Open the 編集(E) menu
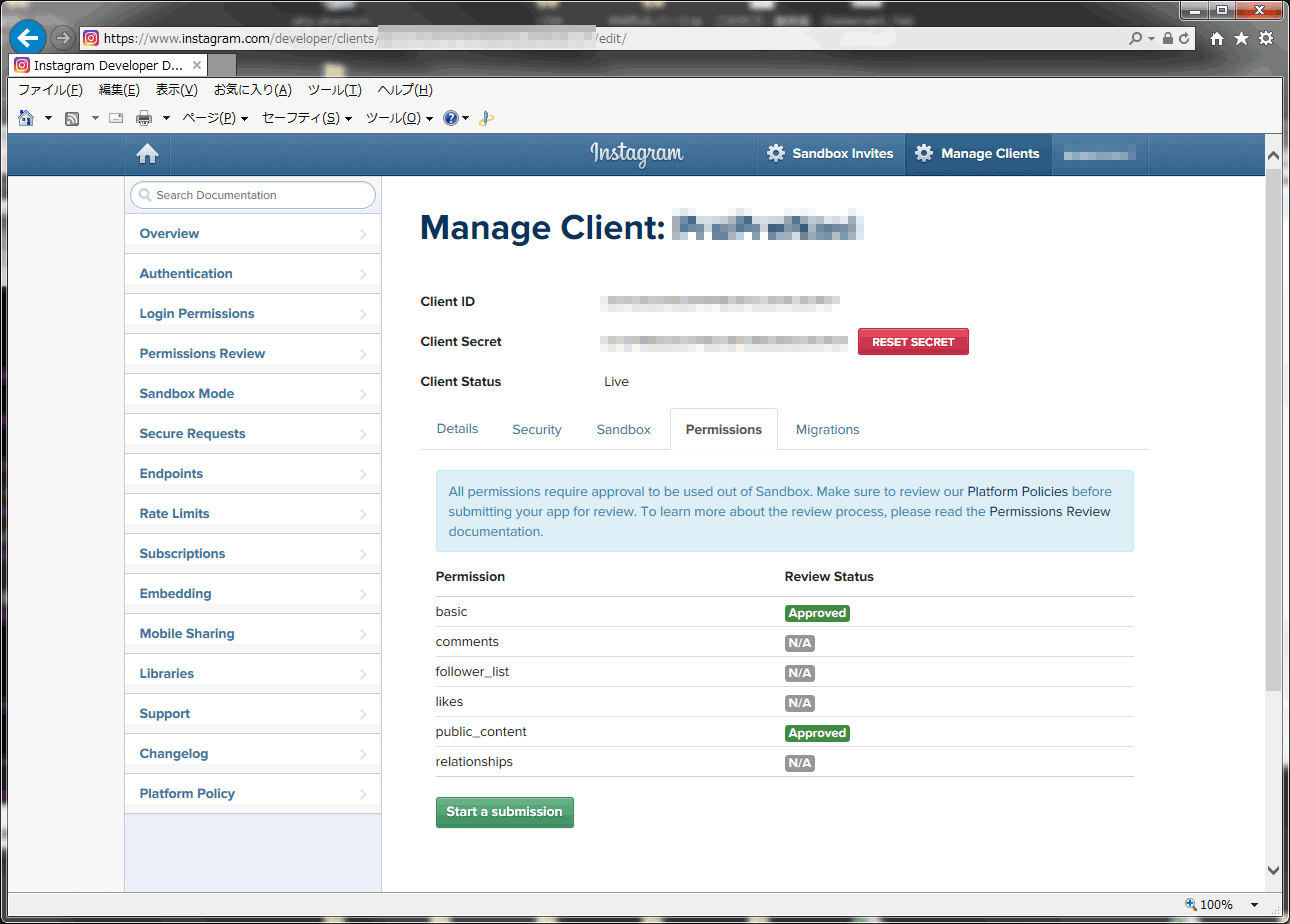The width and height of the screenshot is (1290, 924). click(x=119, y=90)
